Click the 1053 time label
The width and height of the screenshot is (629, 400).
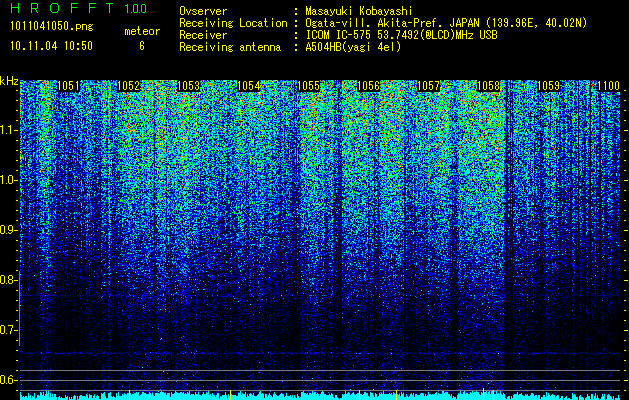pyautogui.click(x=188, y=86)
